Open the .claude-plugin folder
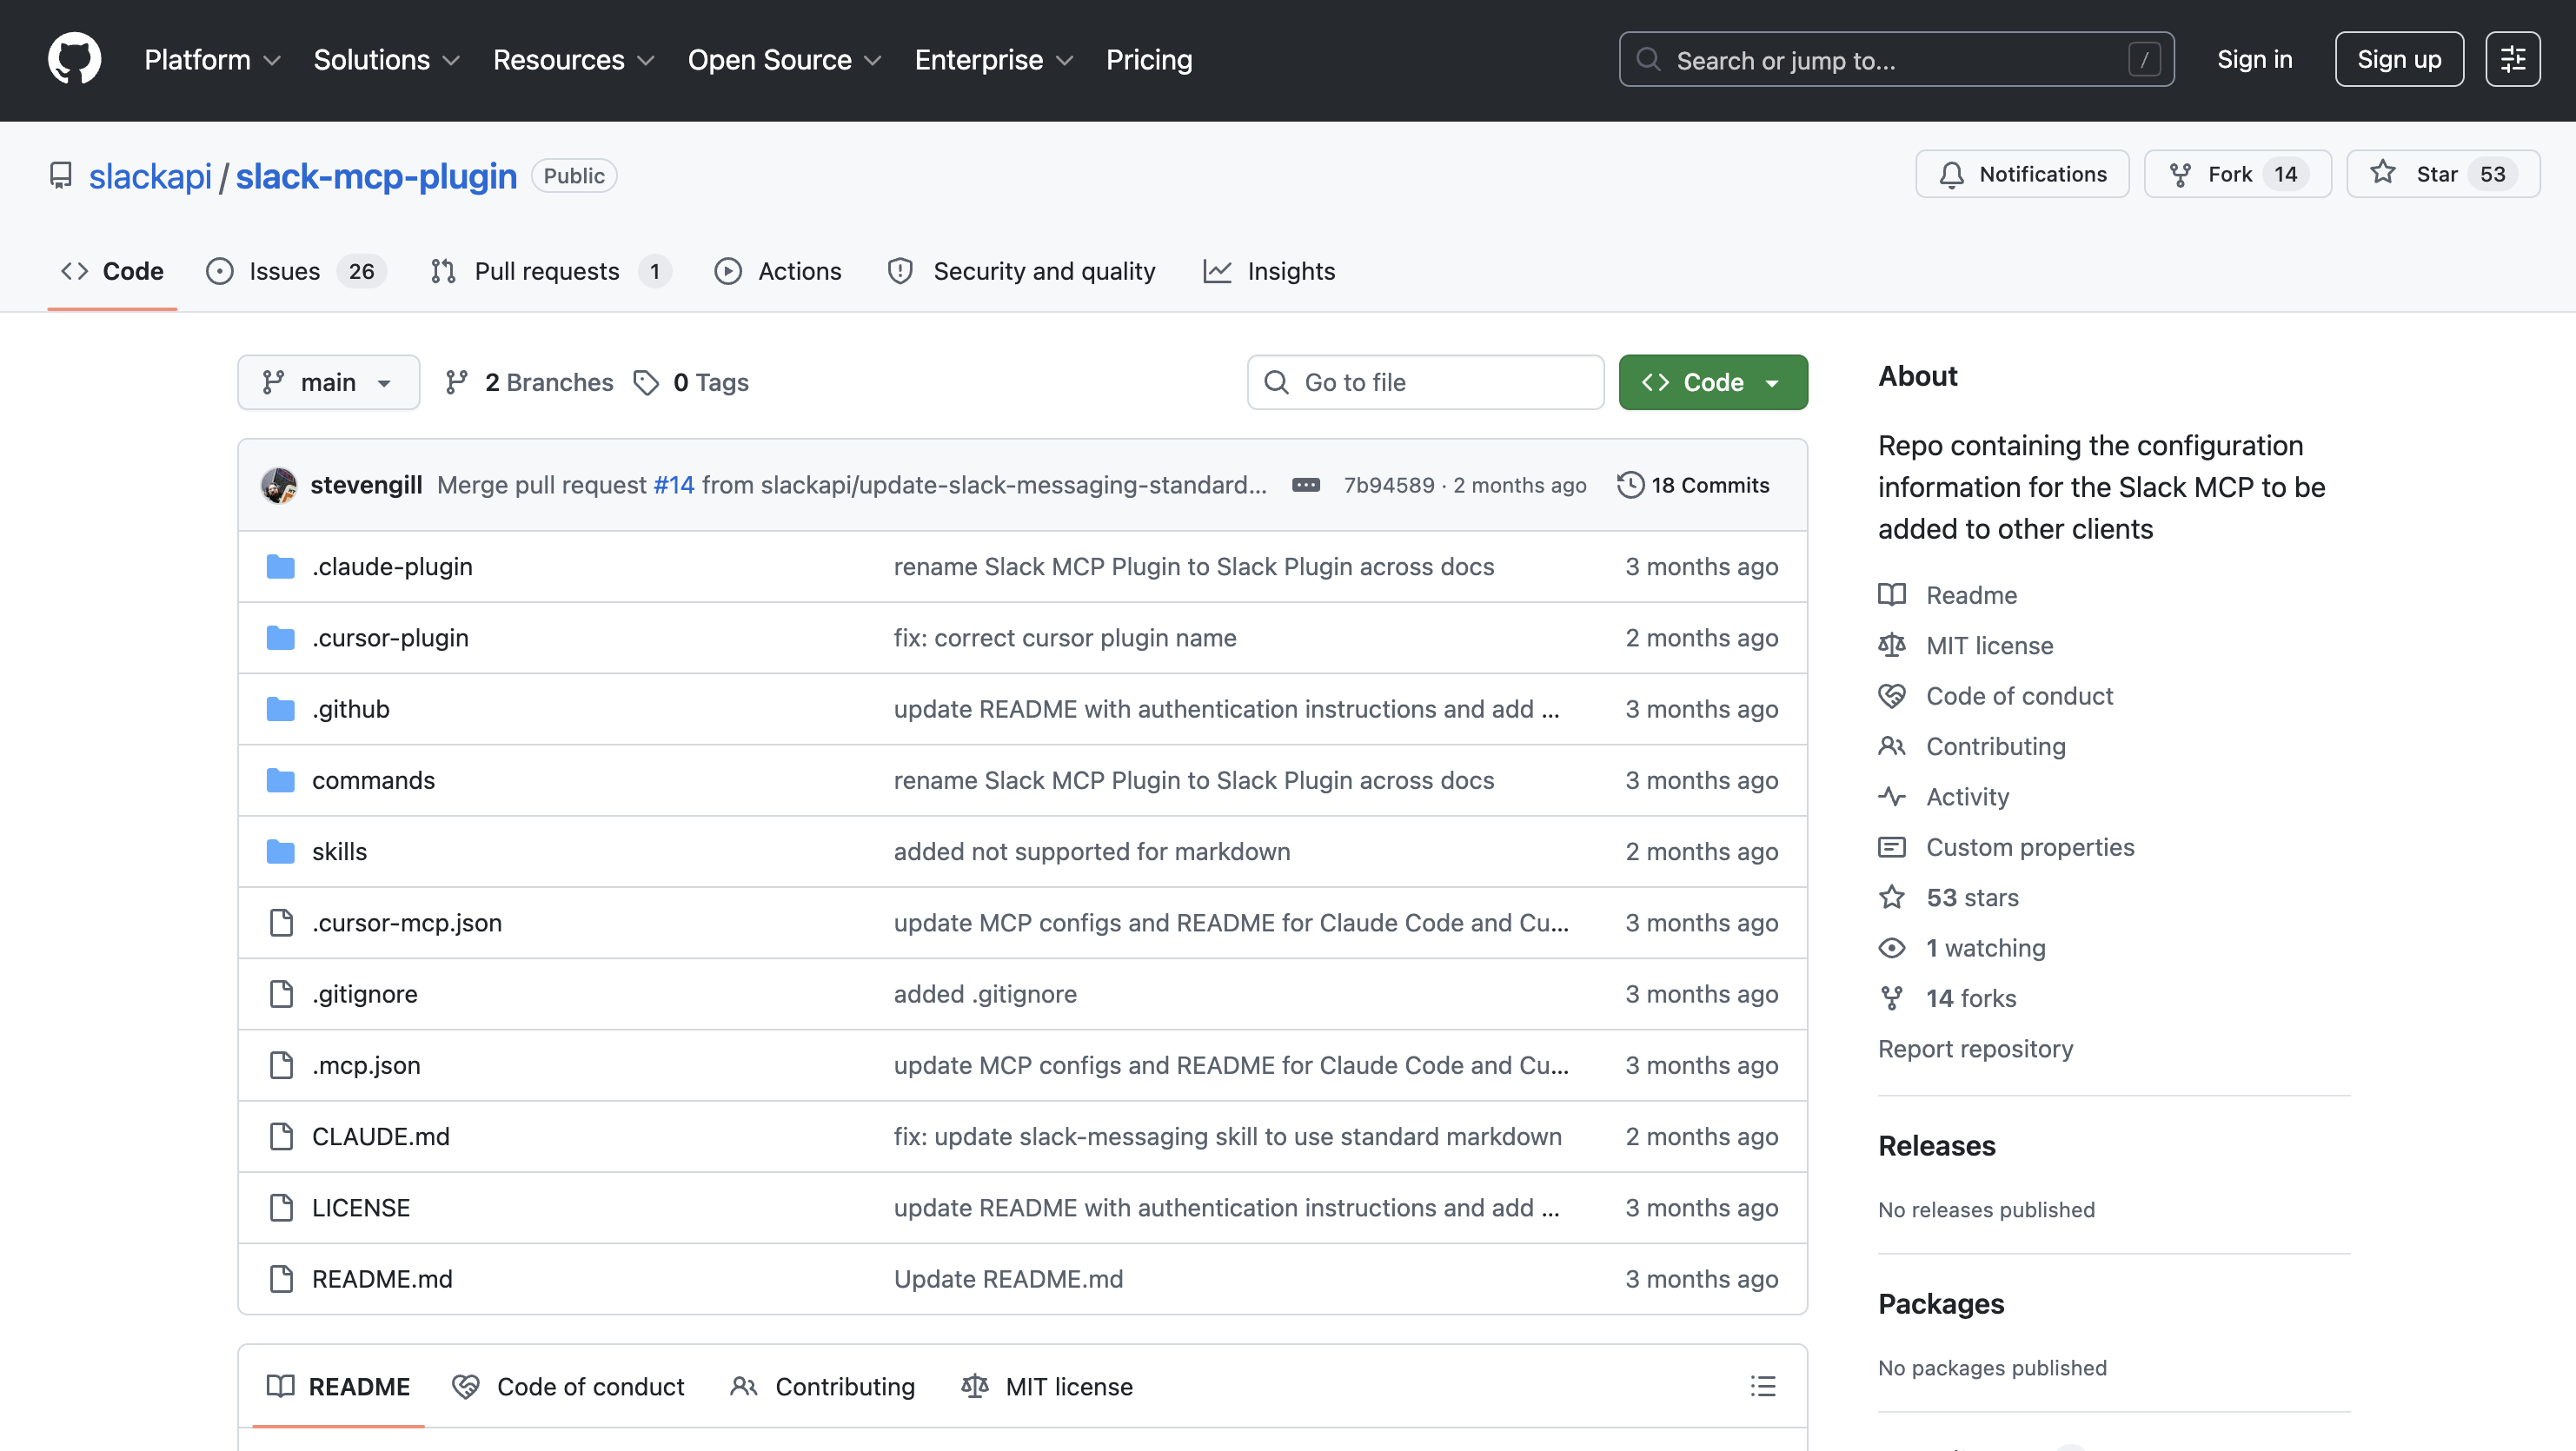 392,566
